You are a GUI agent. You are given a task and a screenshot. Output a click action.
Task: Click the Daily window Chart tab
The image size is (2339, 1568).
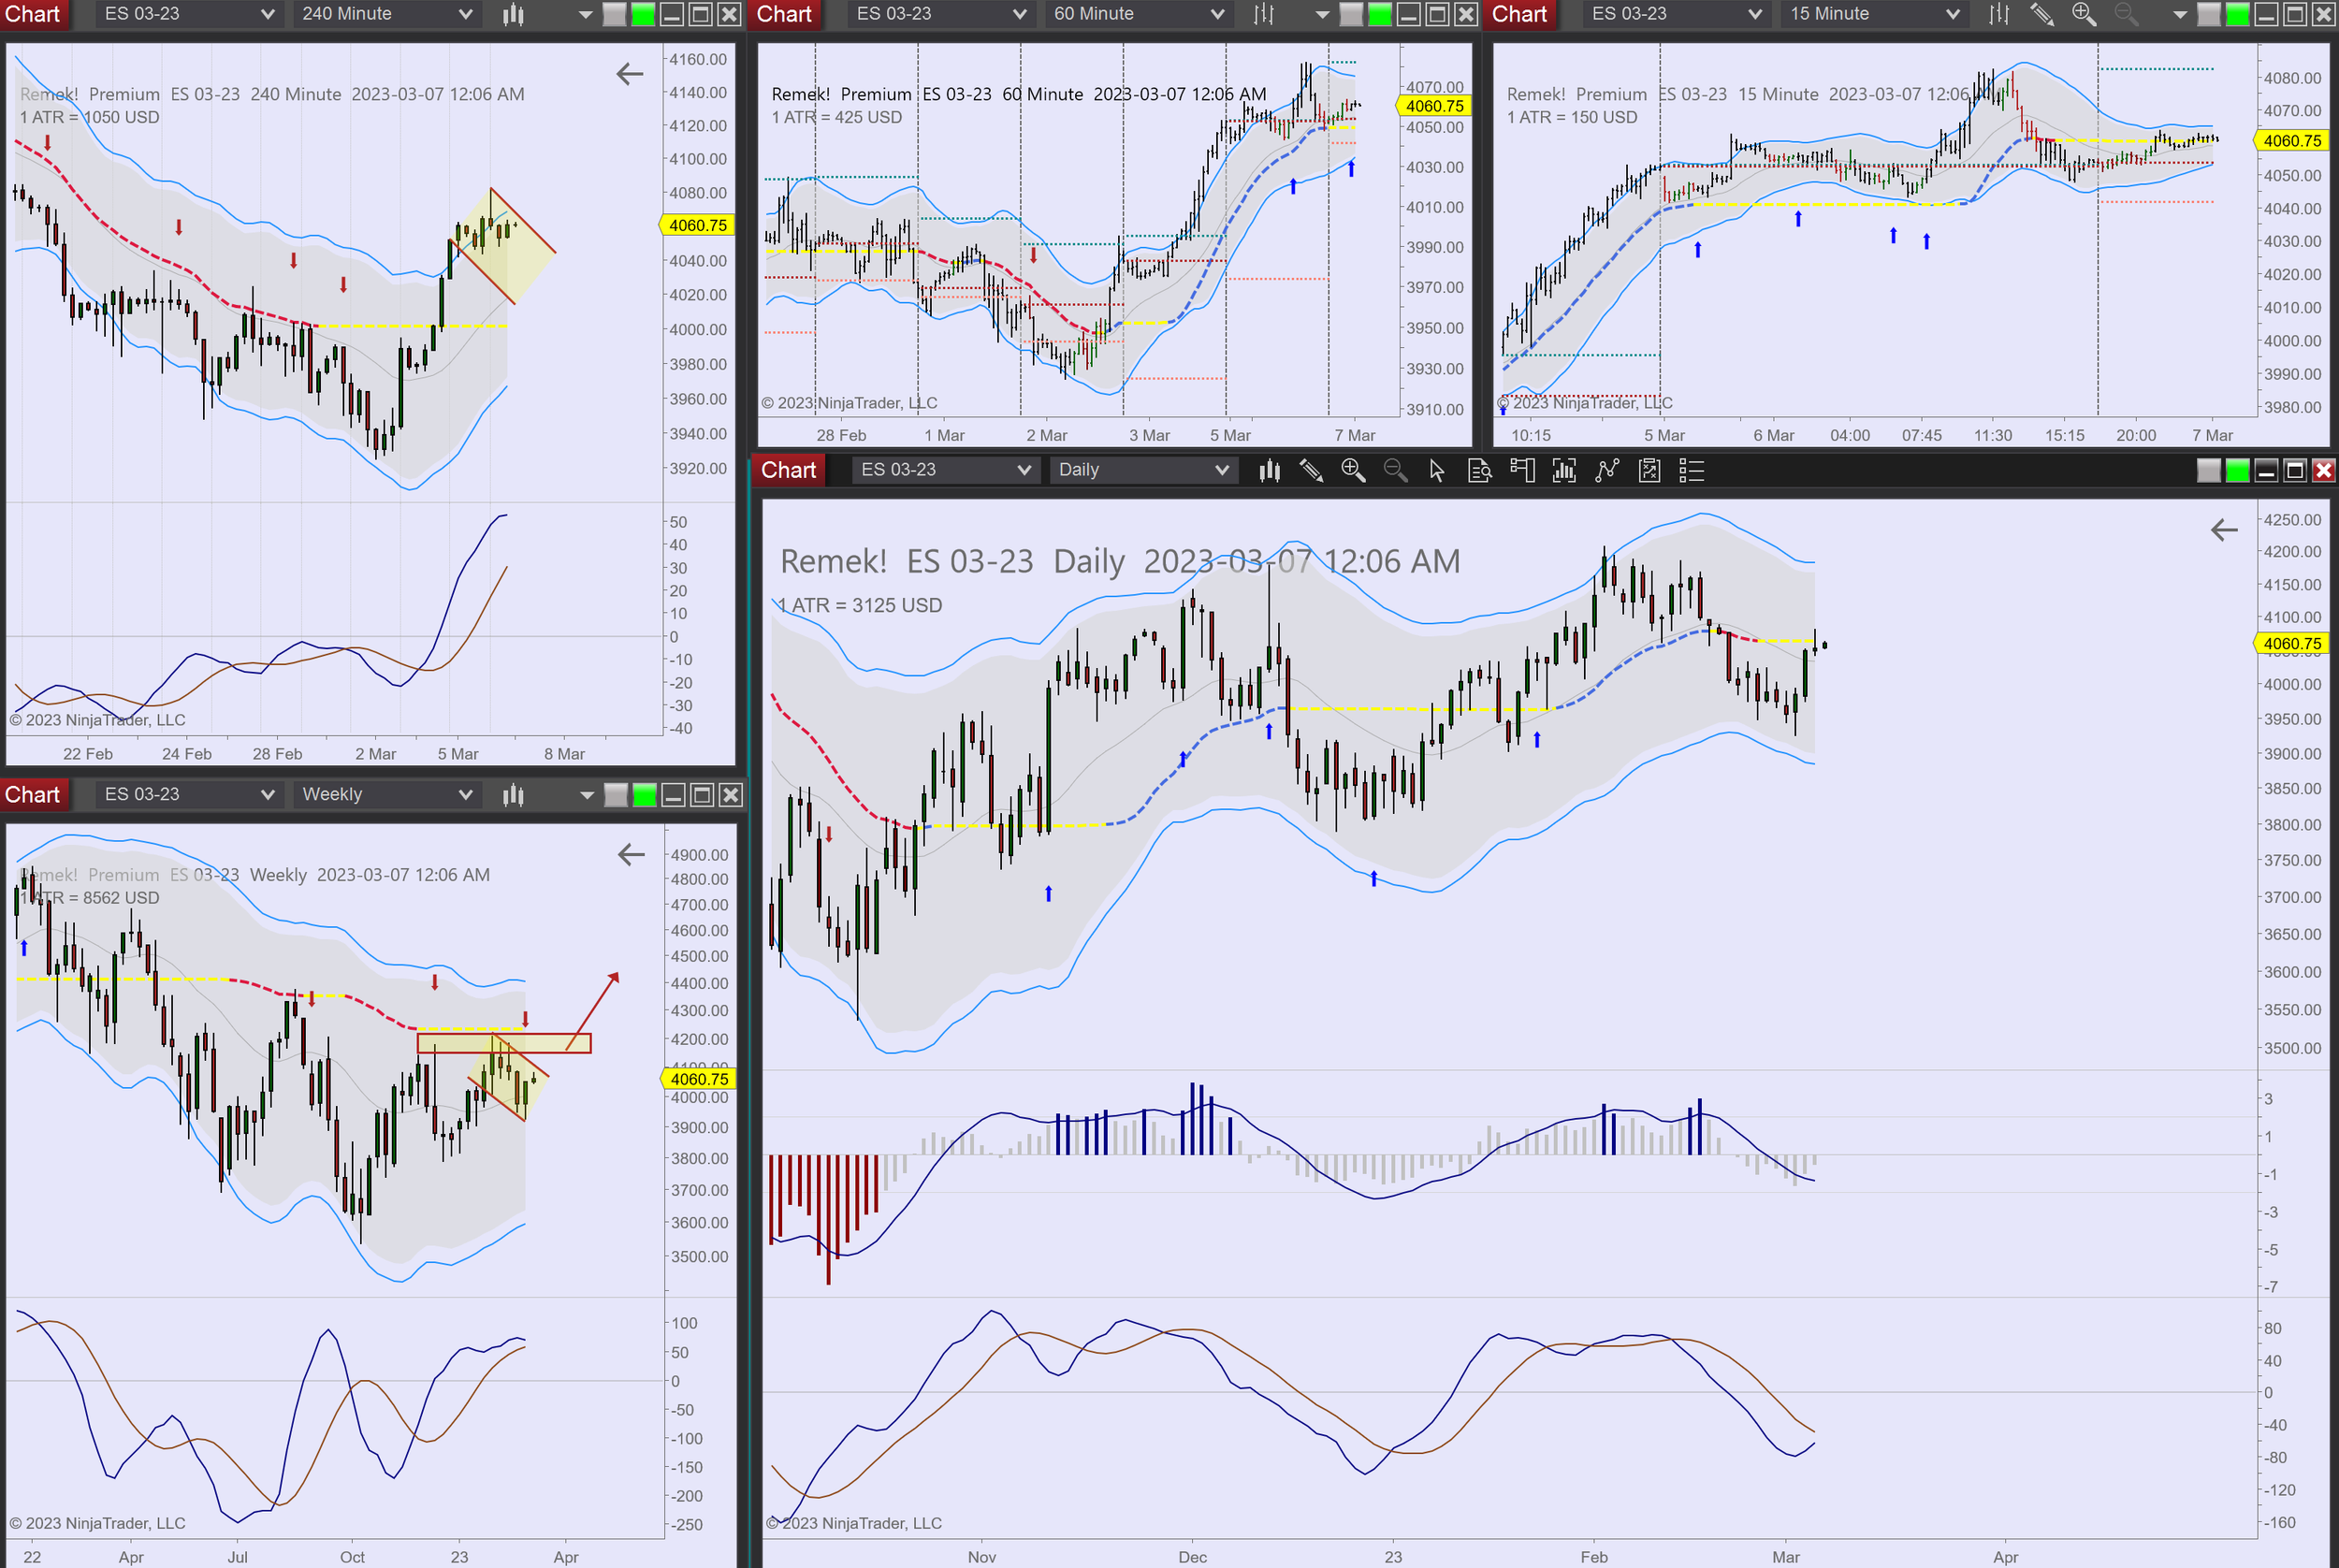pyautogui.click(x=788, y=470)
